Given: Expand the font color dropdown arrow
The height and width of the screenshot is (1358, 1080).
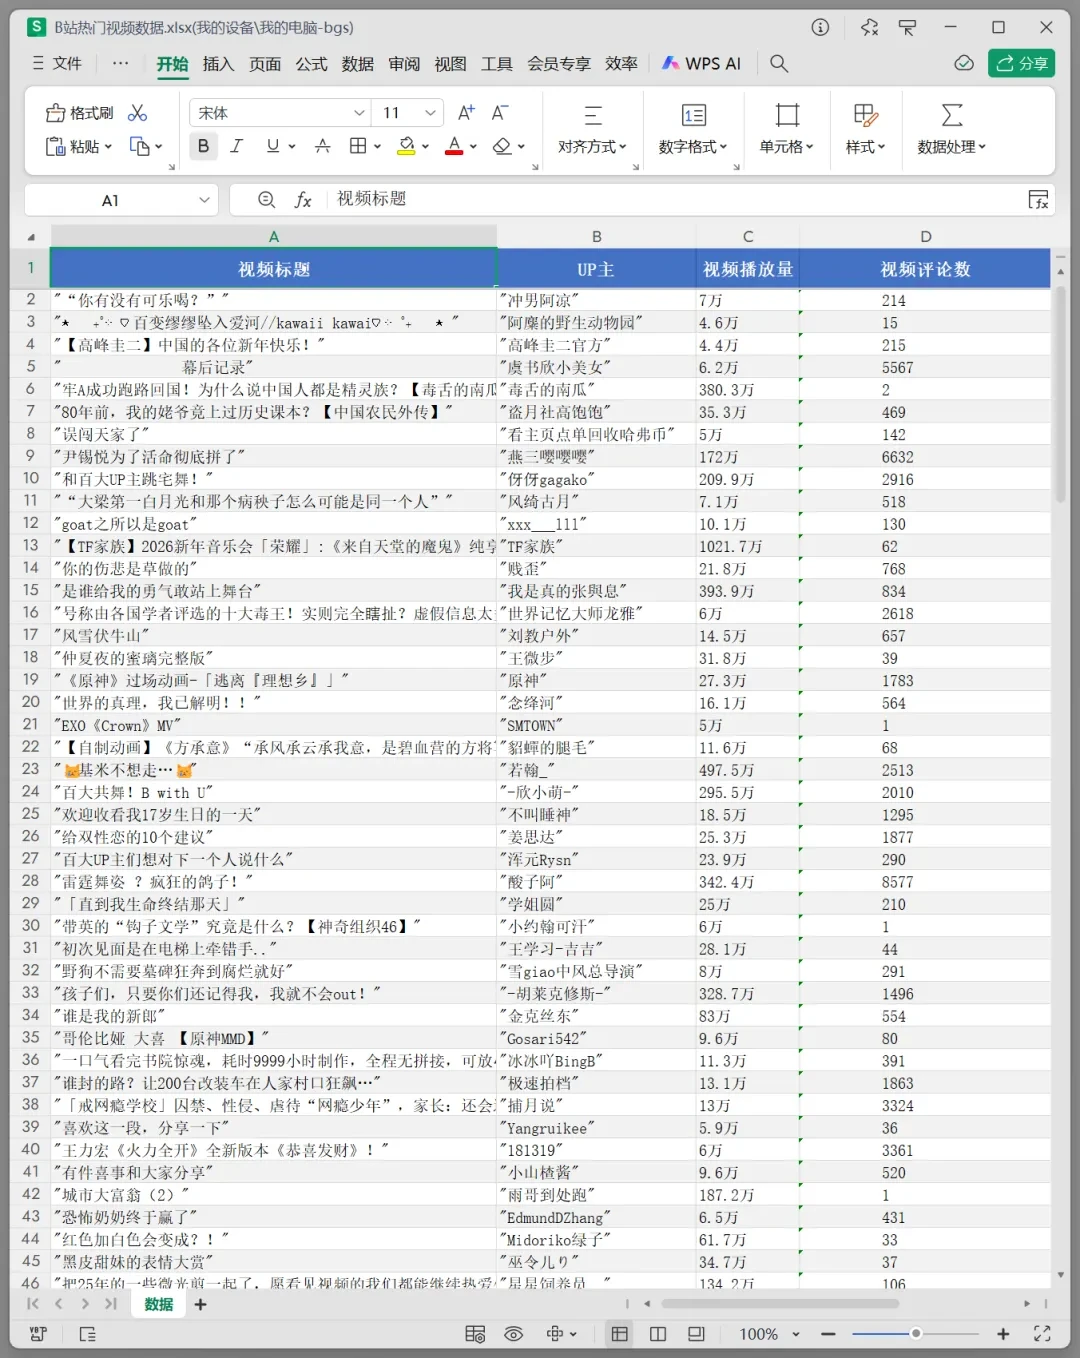Looking at the screenshot, I should (473, 147).
